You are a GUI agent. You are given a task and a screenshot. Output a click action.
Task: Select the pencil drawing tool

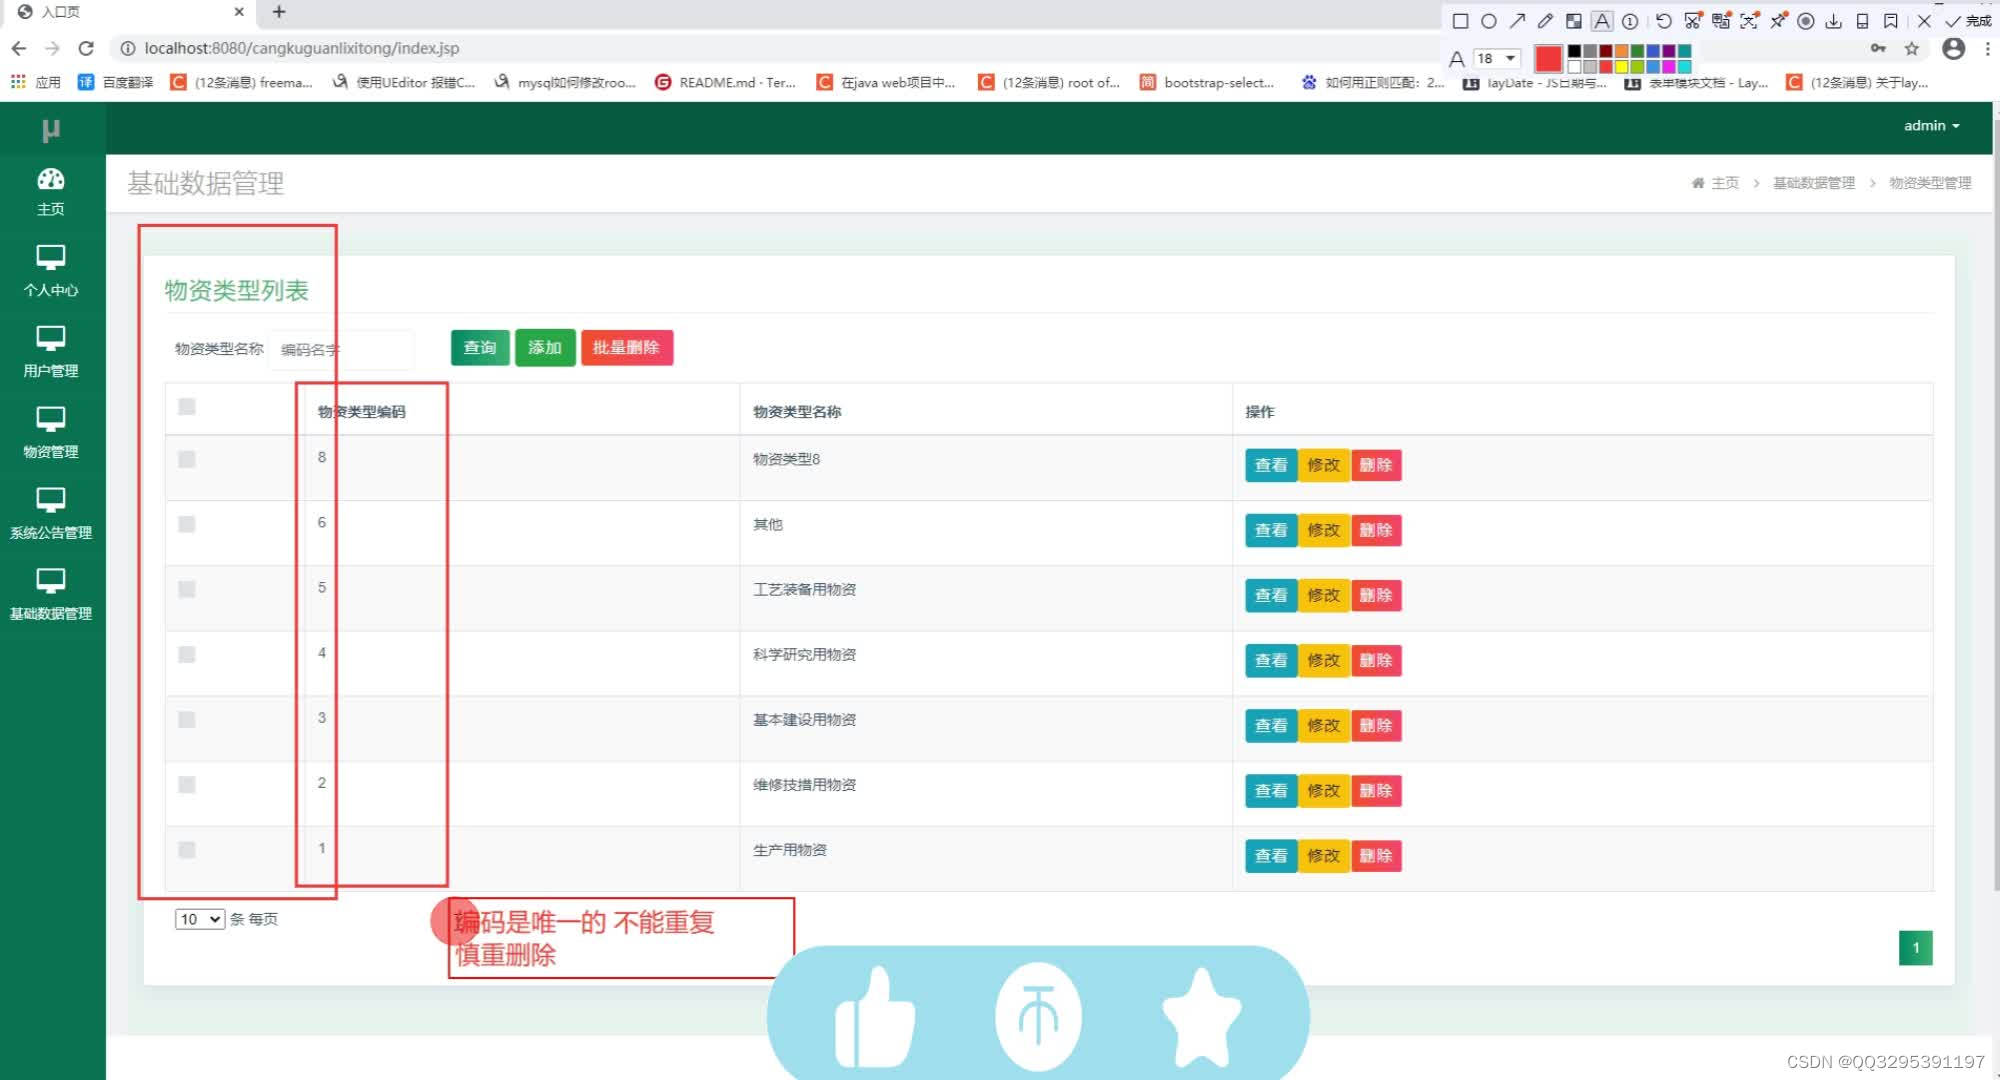[x=1545, y=21]
